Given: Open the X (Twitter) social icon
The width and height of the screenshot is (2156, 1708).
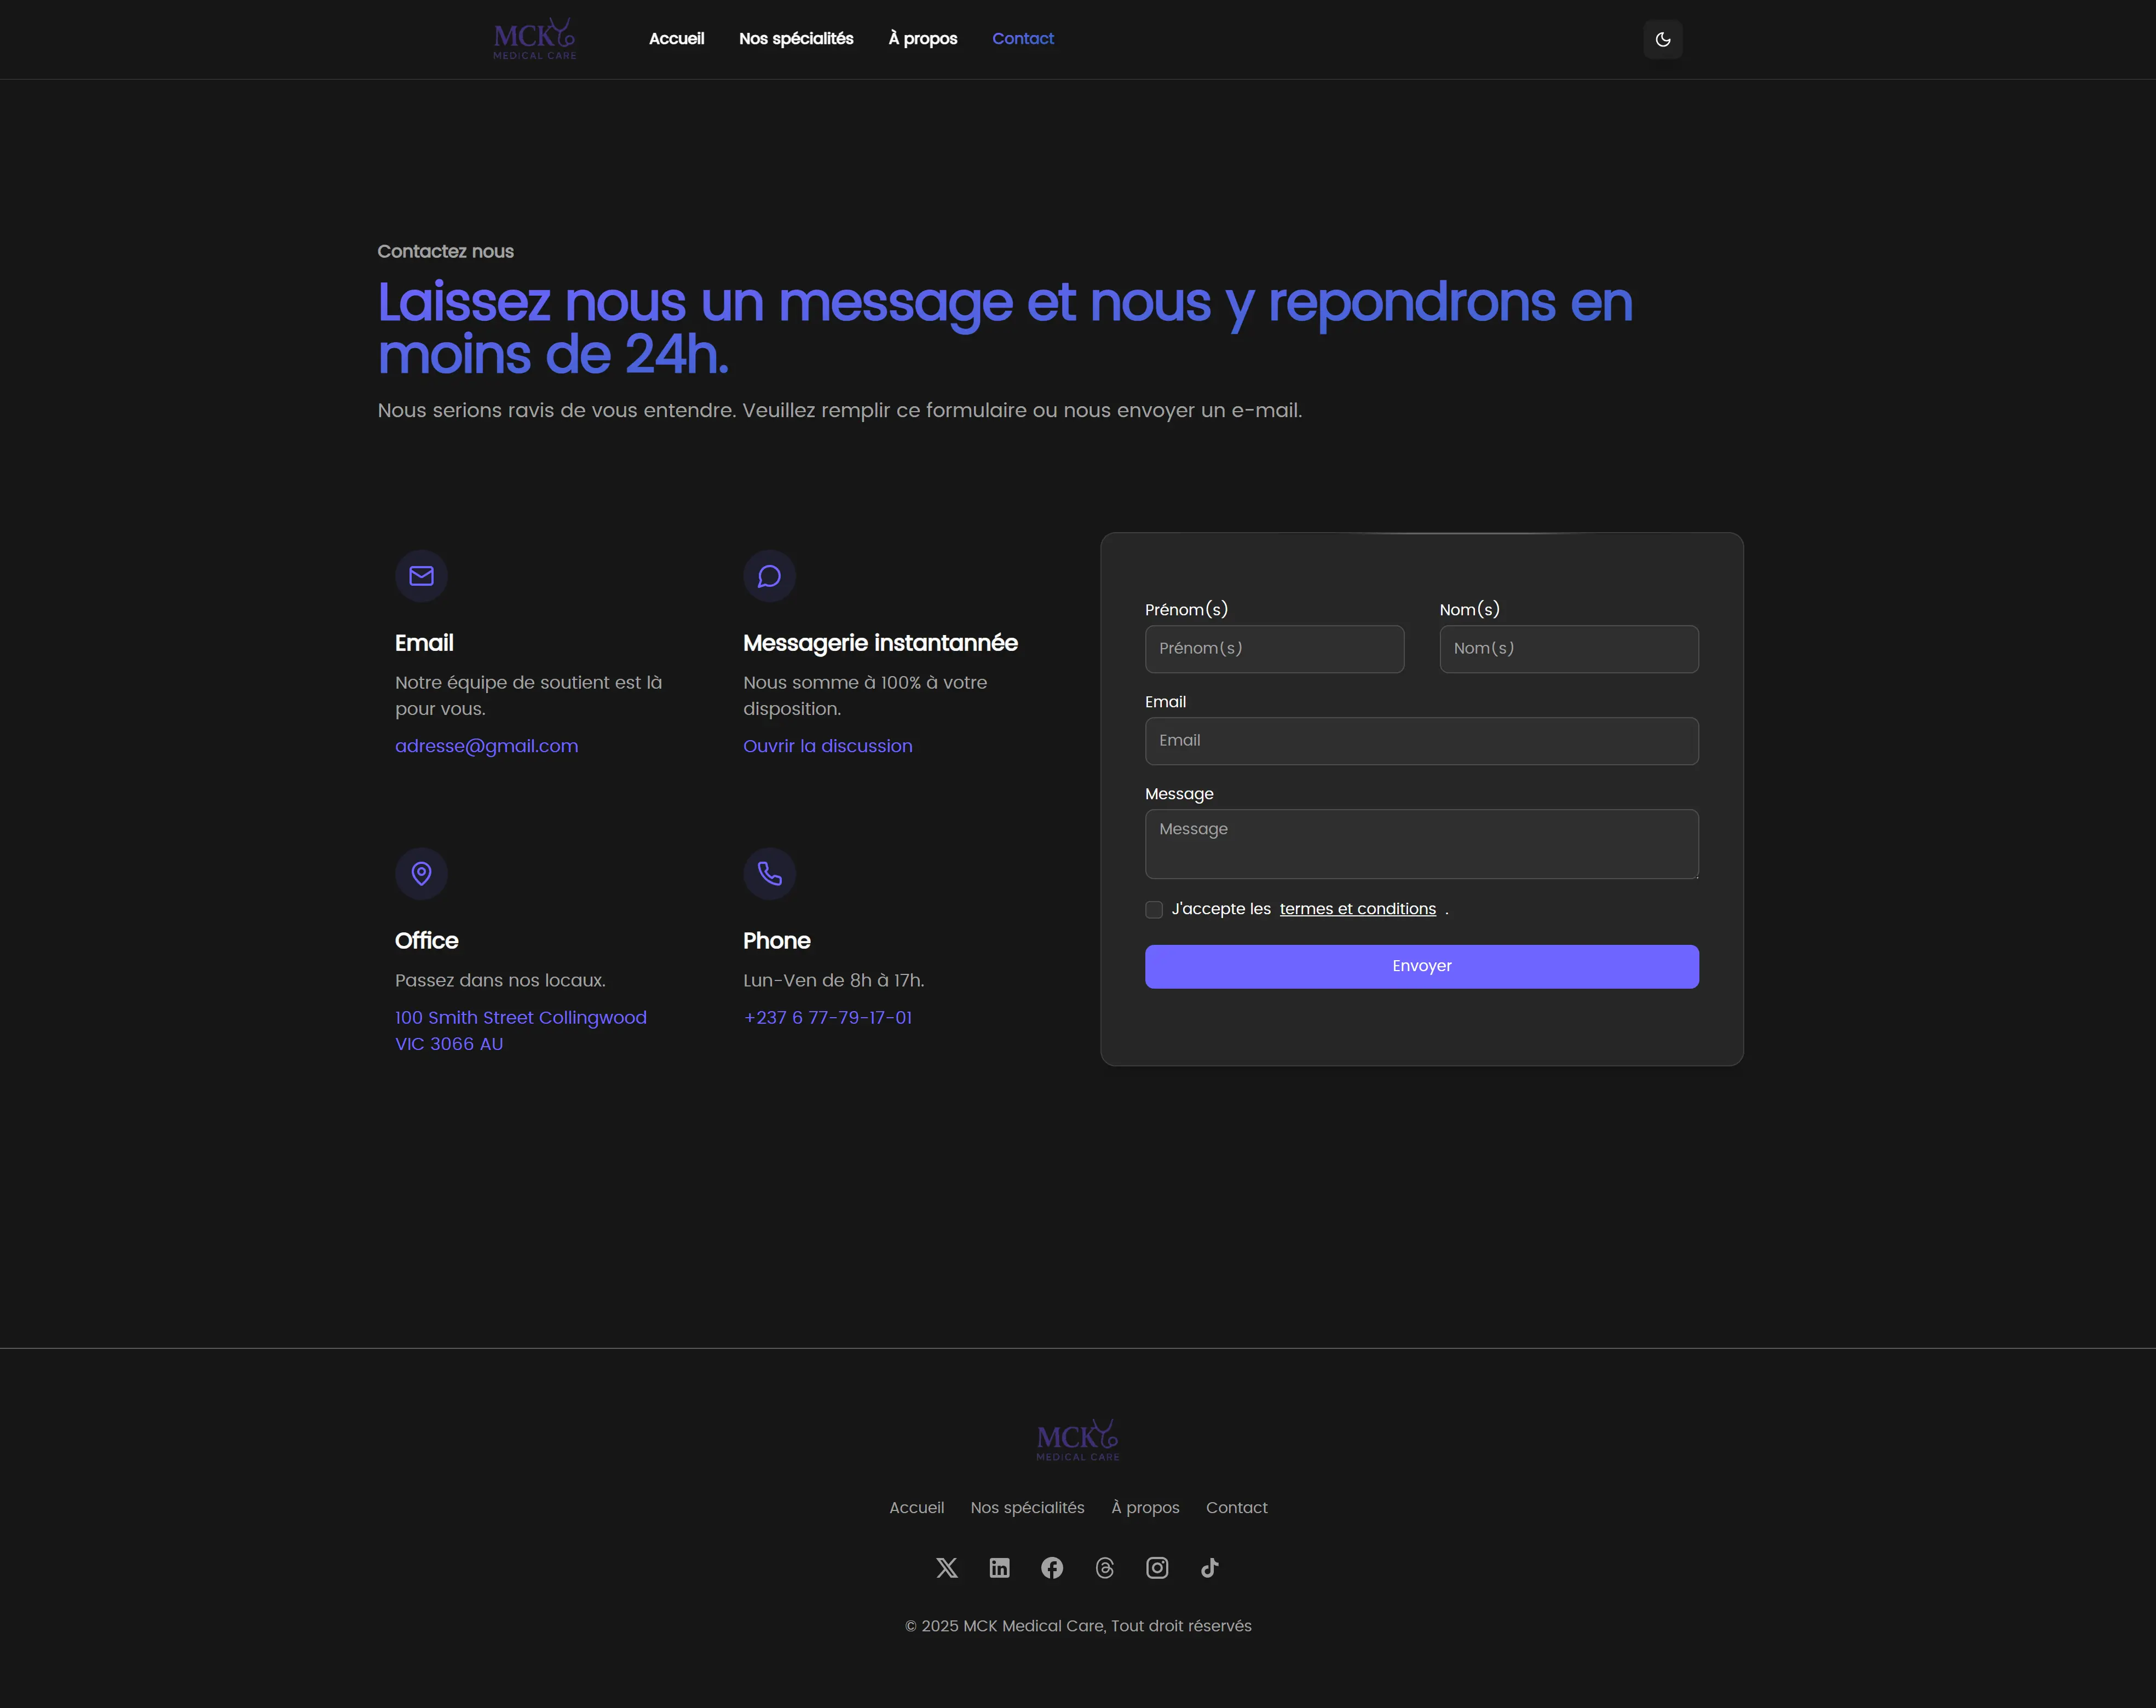Looking at the screenshot, I should coord(946,1567).
